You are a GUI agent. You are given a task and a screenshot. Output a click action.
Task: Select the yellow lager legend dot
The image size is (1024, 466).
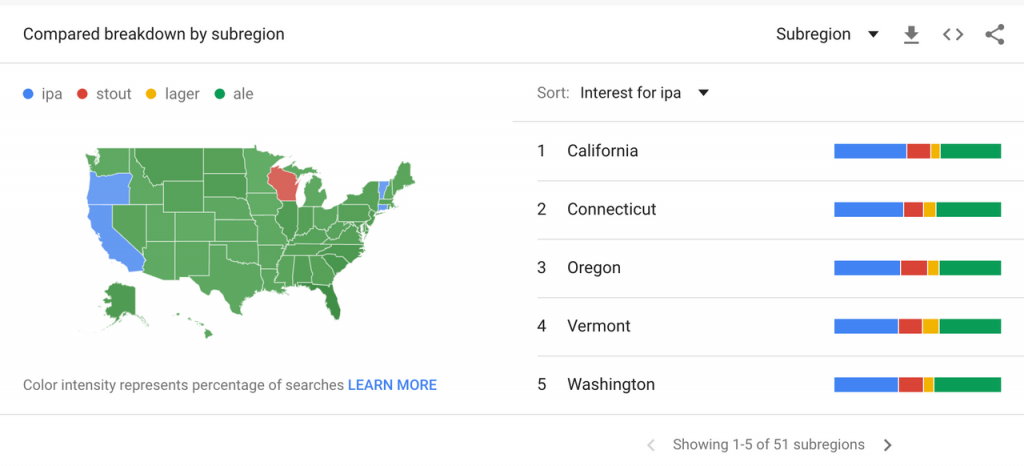[151, 95]
